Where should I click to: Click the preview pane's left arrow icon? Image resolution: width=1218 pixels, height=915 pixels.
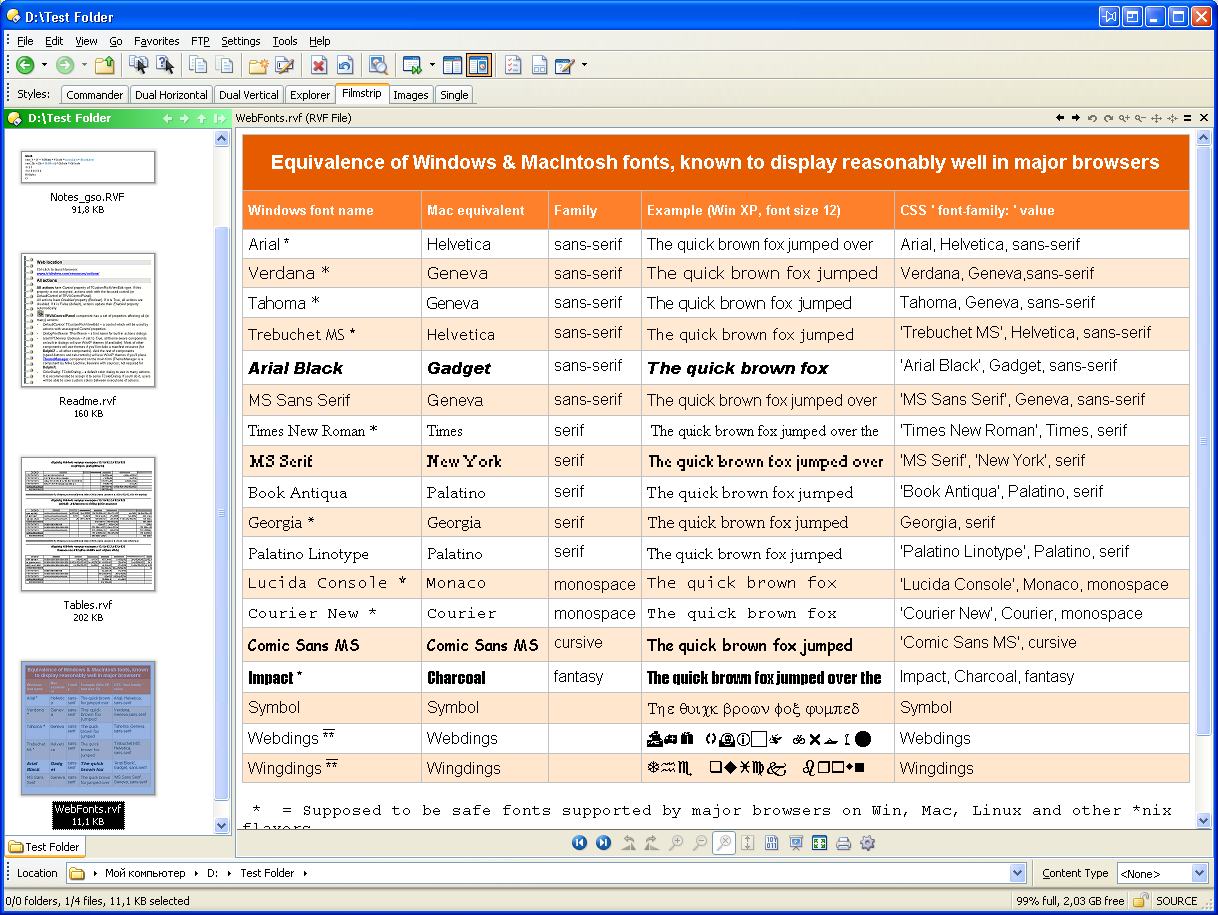1061,118
